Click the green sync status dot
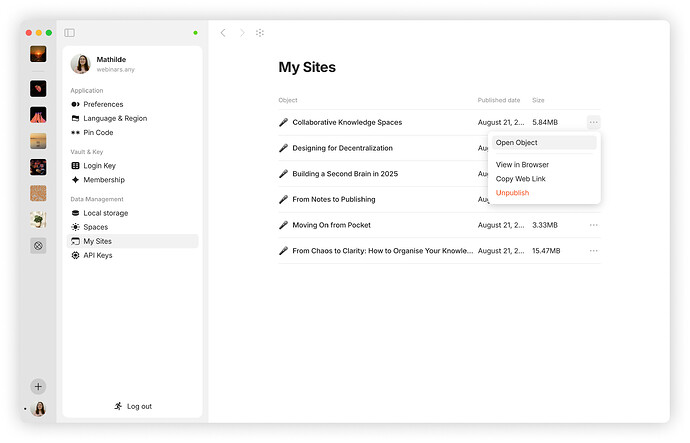Screen dimensions: 690x443 195,33
